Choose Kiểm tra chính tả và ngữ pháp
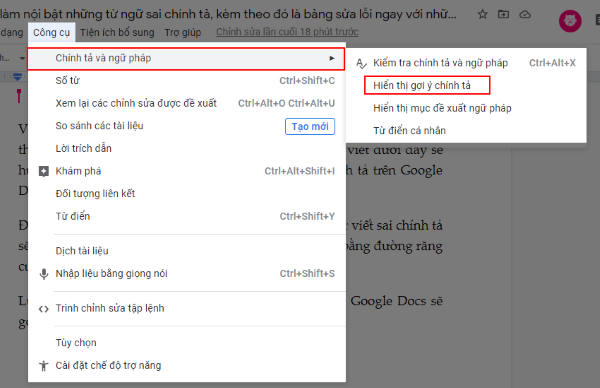This screenshot has height=388, width=600. tap(466, 63)
